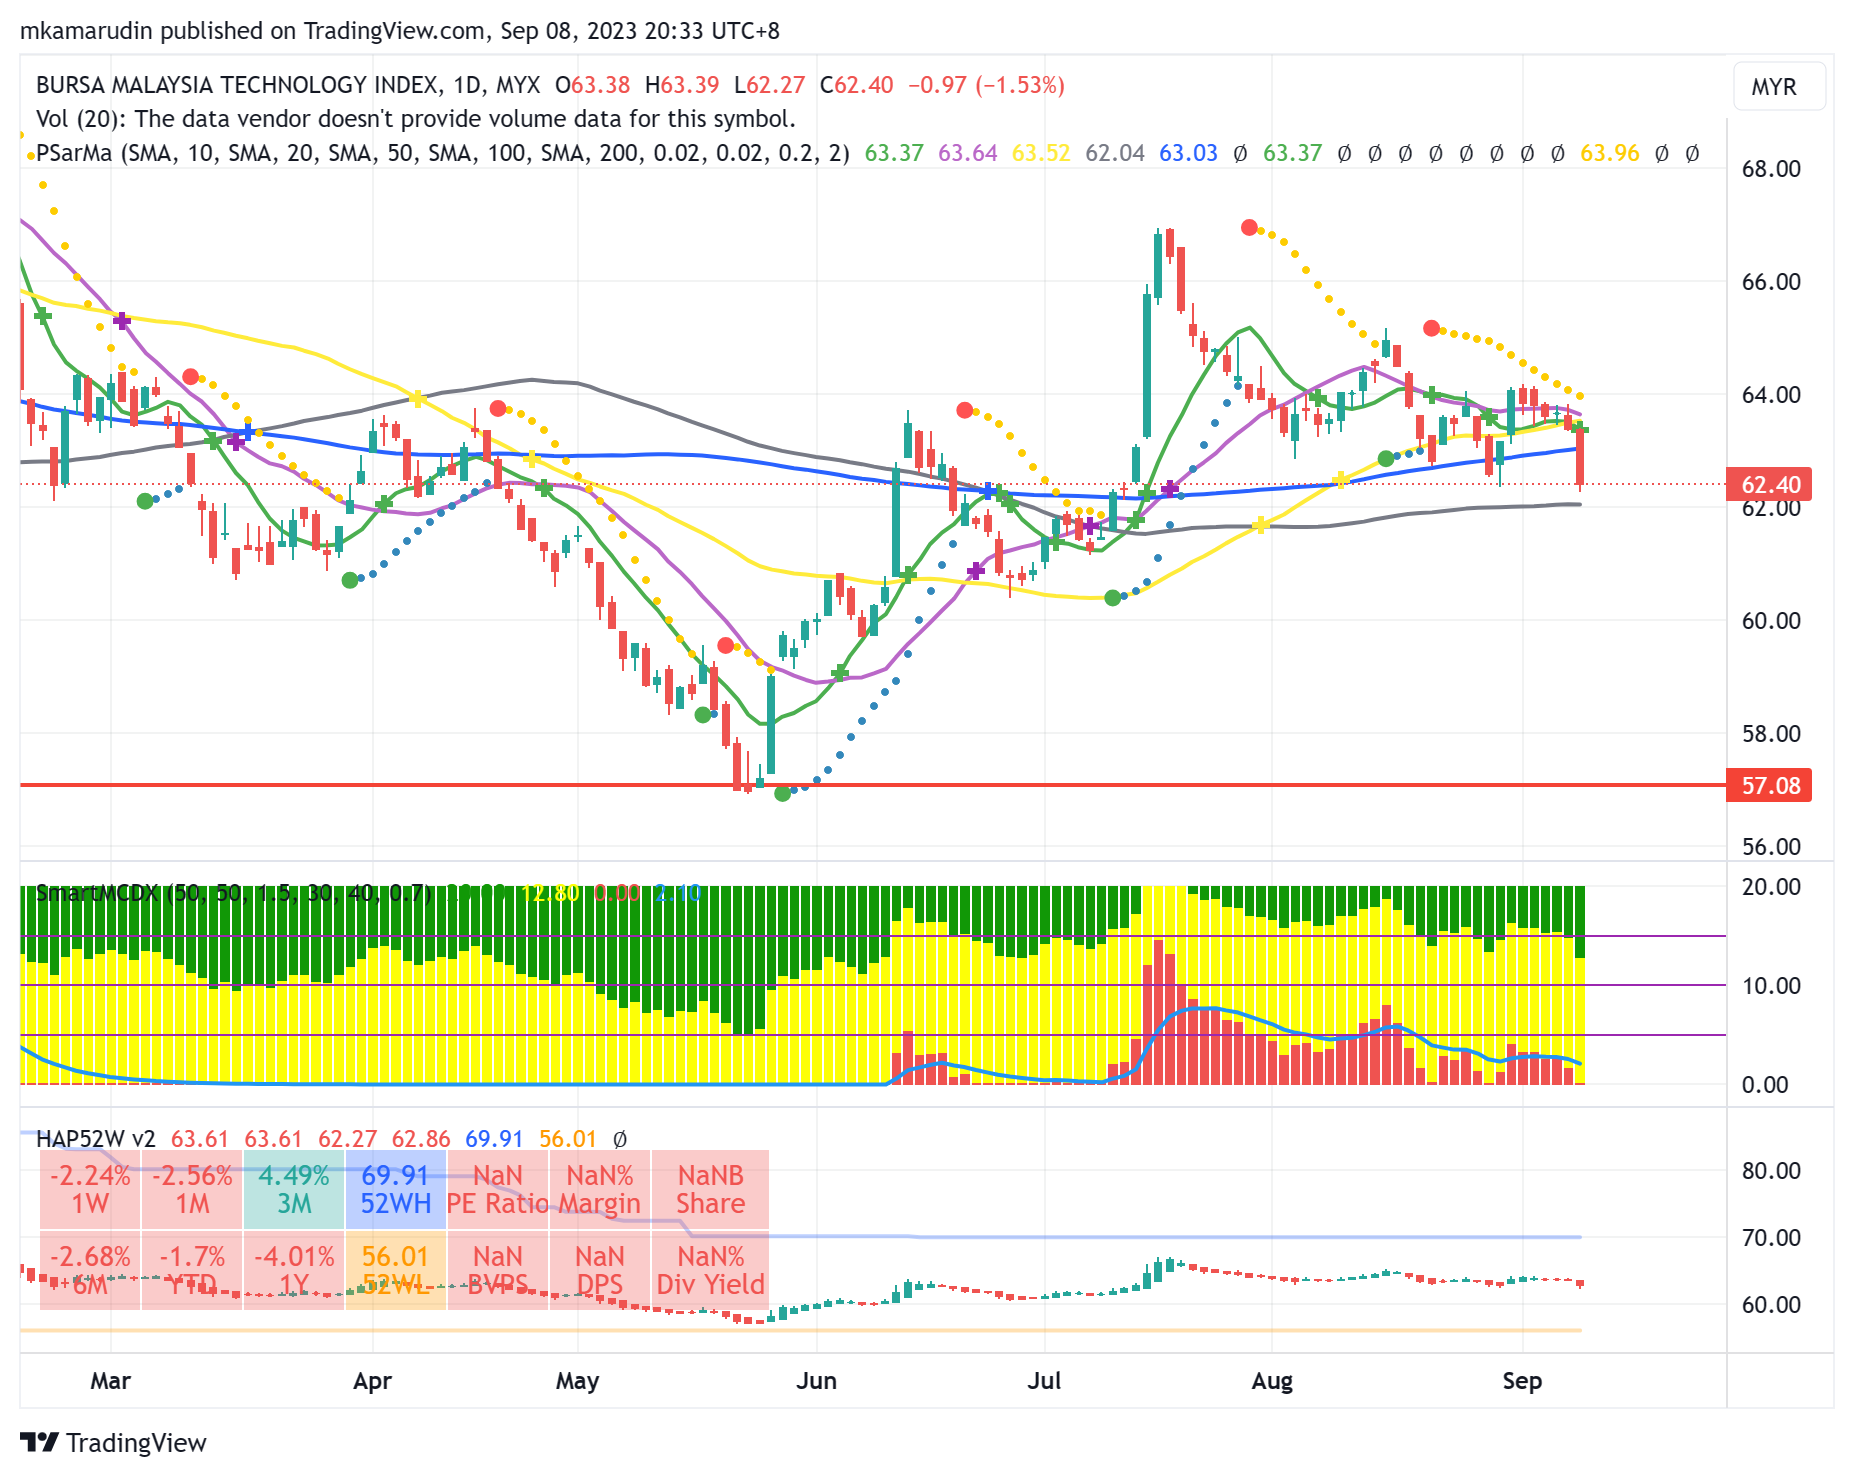The width and height of the screenshot is (1854, 1478).
Task: Click the -1.7% YTD performance cell
Action: point(192,1270)
